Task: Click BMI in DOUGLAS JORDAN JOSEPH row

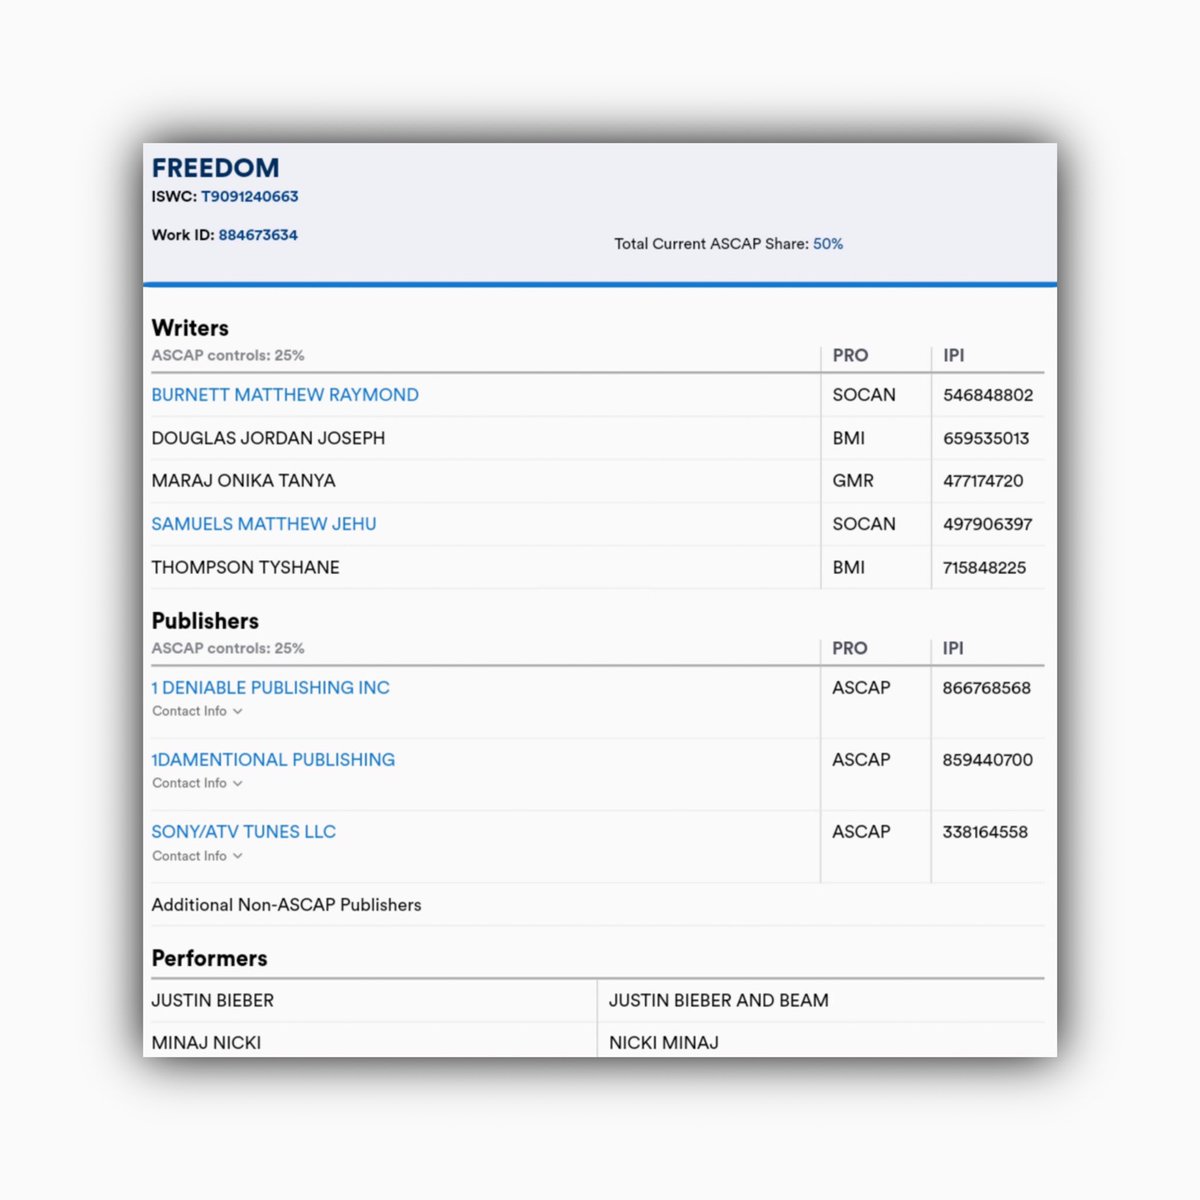Action: point(849,438)
